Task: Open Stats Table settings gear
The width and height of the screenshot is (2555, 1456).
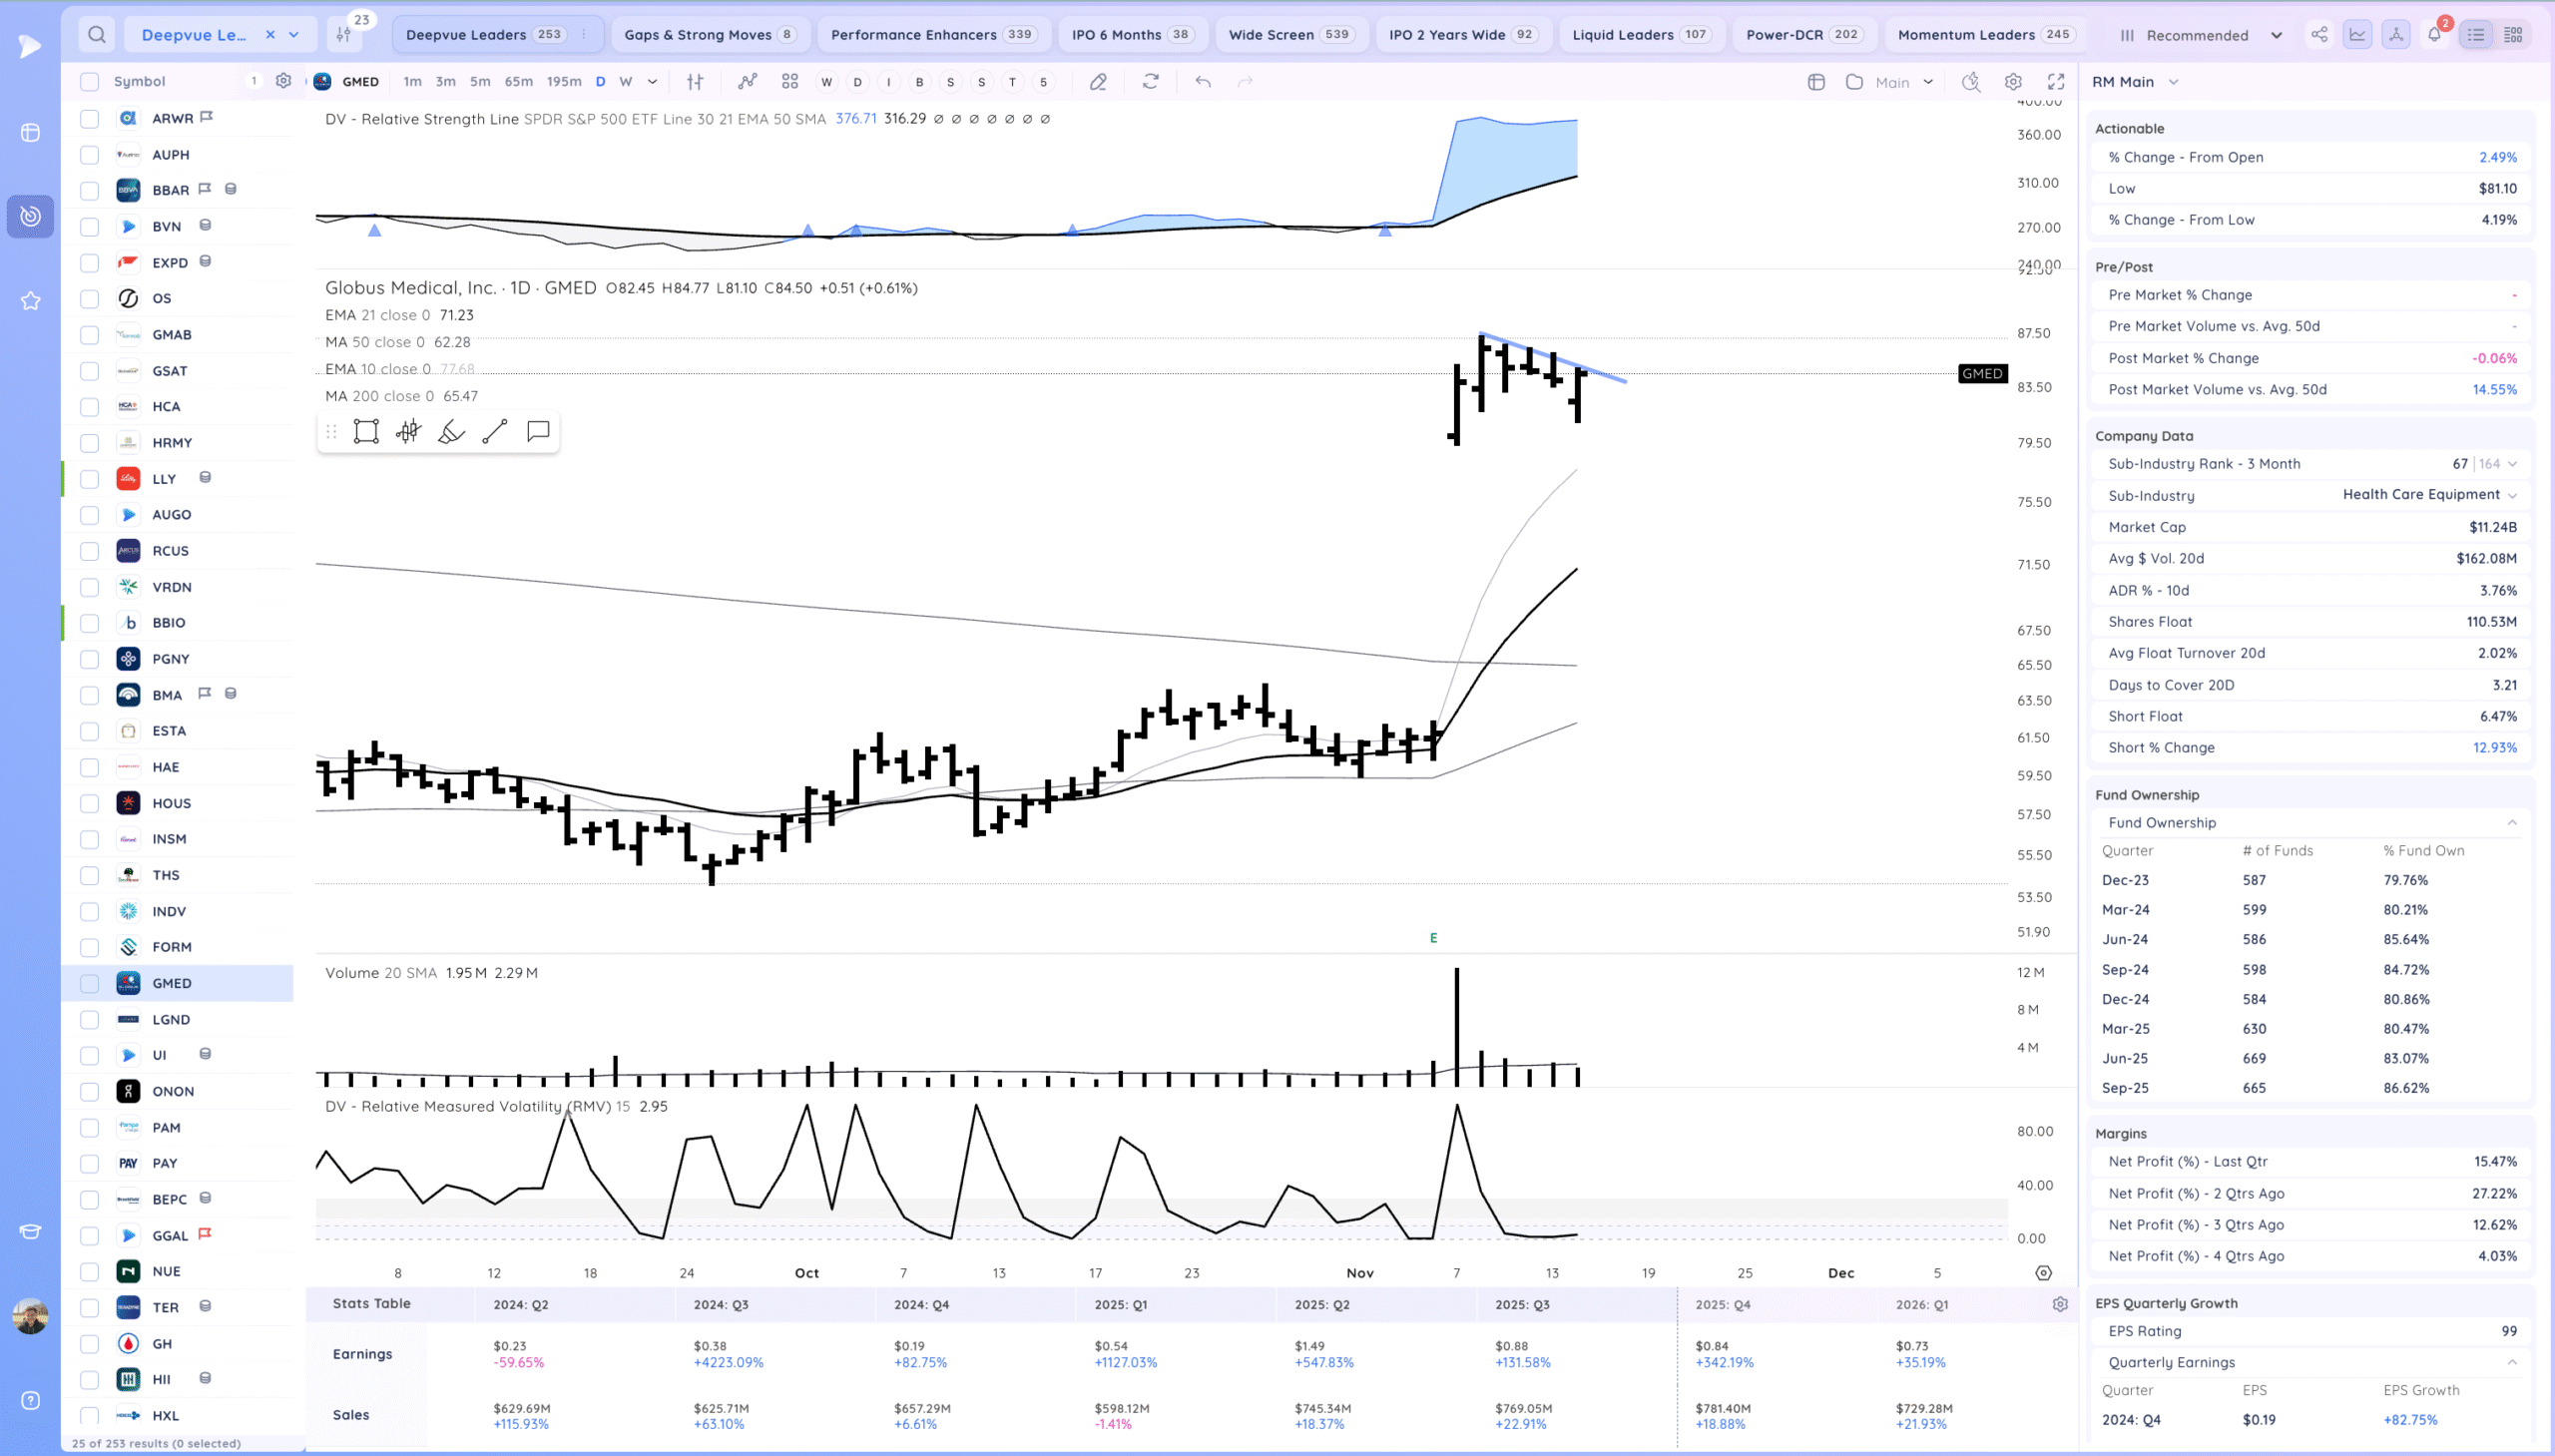Action: [x=2060, y=1304]
